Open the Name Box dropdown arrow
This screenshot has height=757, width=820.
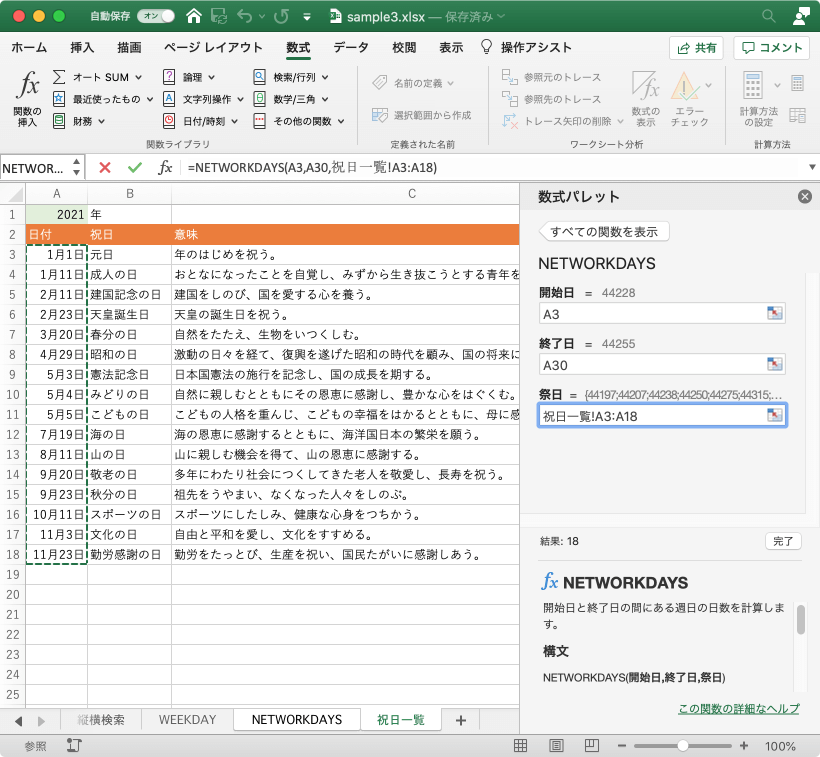coord(77,169)
